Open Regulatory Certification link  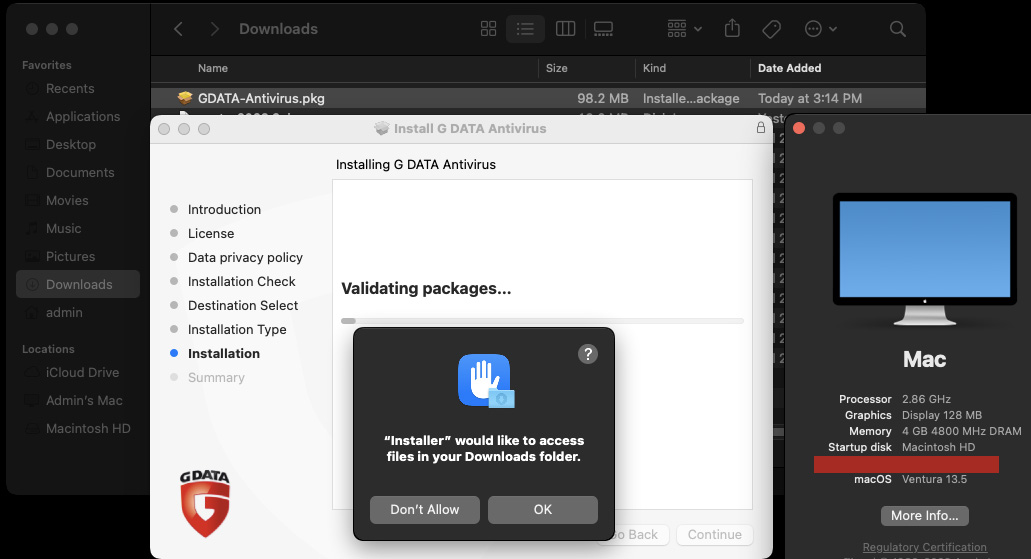tap(924, 547)
